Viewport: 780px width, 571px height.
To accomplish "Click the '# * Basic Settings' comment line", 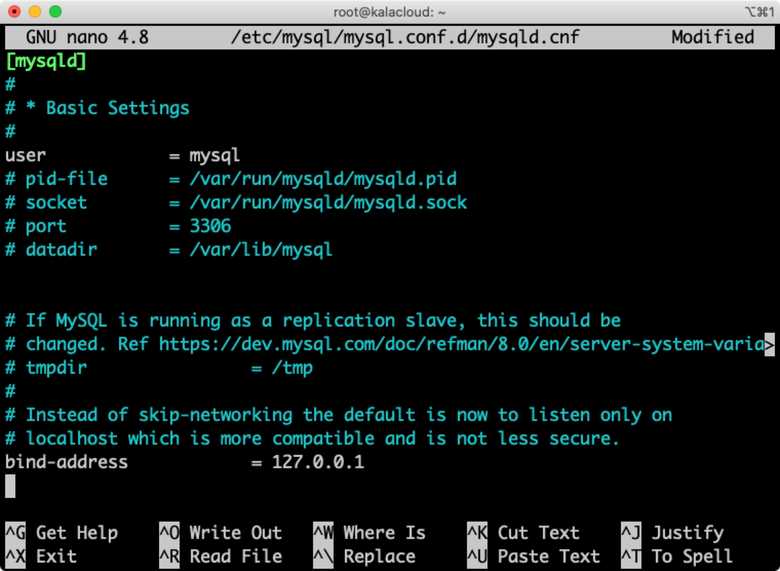I will click(98, 108).
